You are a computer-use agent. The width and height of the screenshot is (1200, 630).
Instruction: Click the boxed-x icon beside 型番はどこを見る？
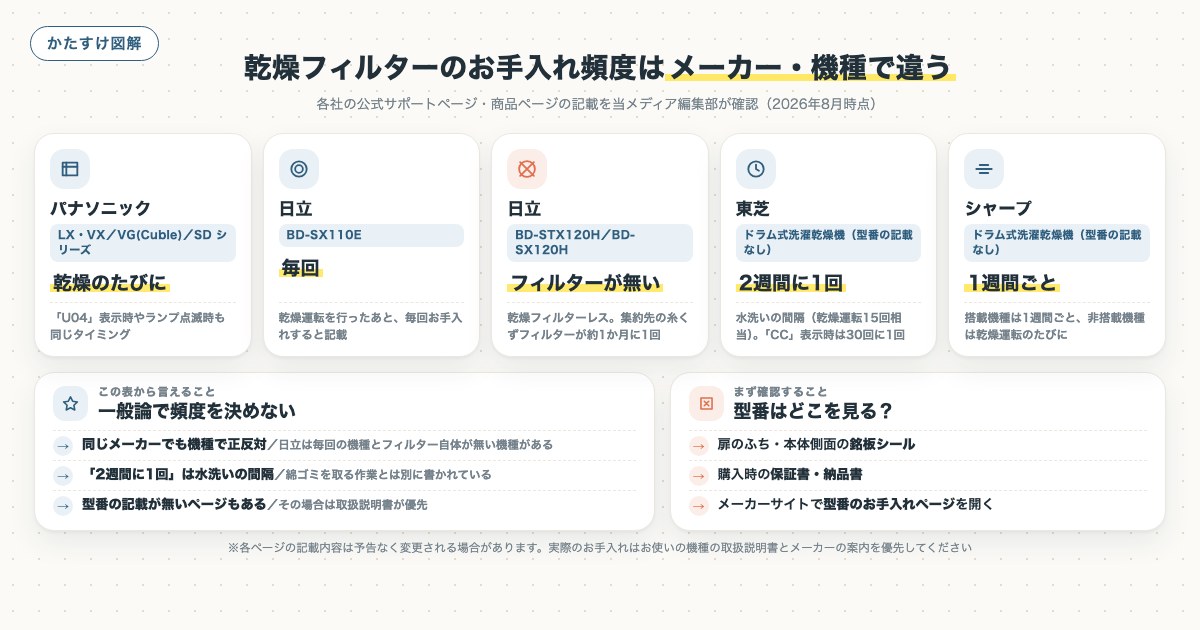(x=706, y=404)
